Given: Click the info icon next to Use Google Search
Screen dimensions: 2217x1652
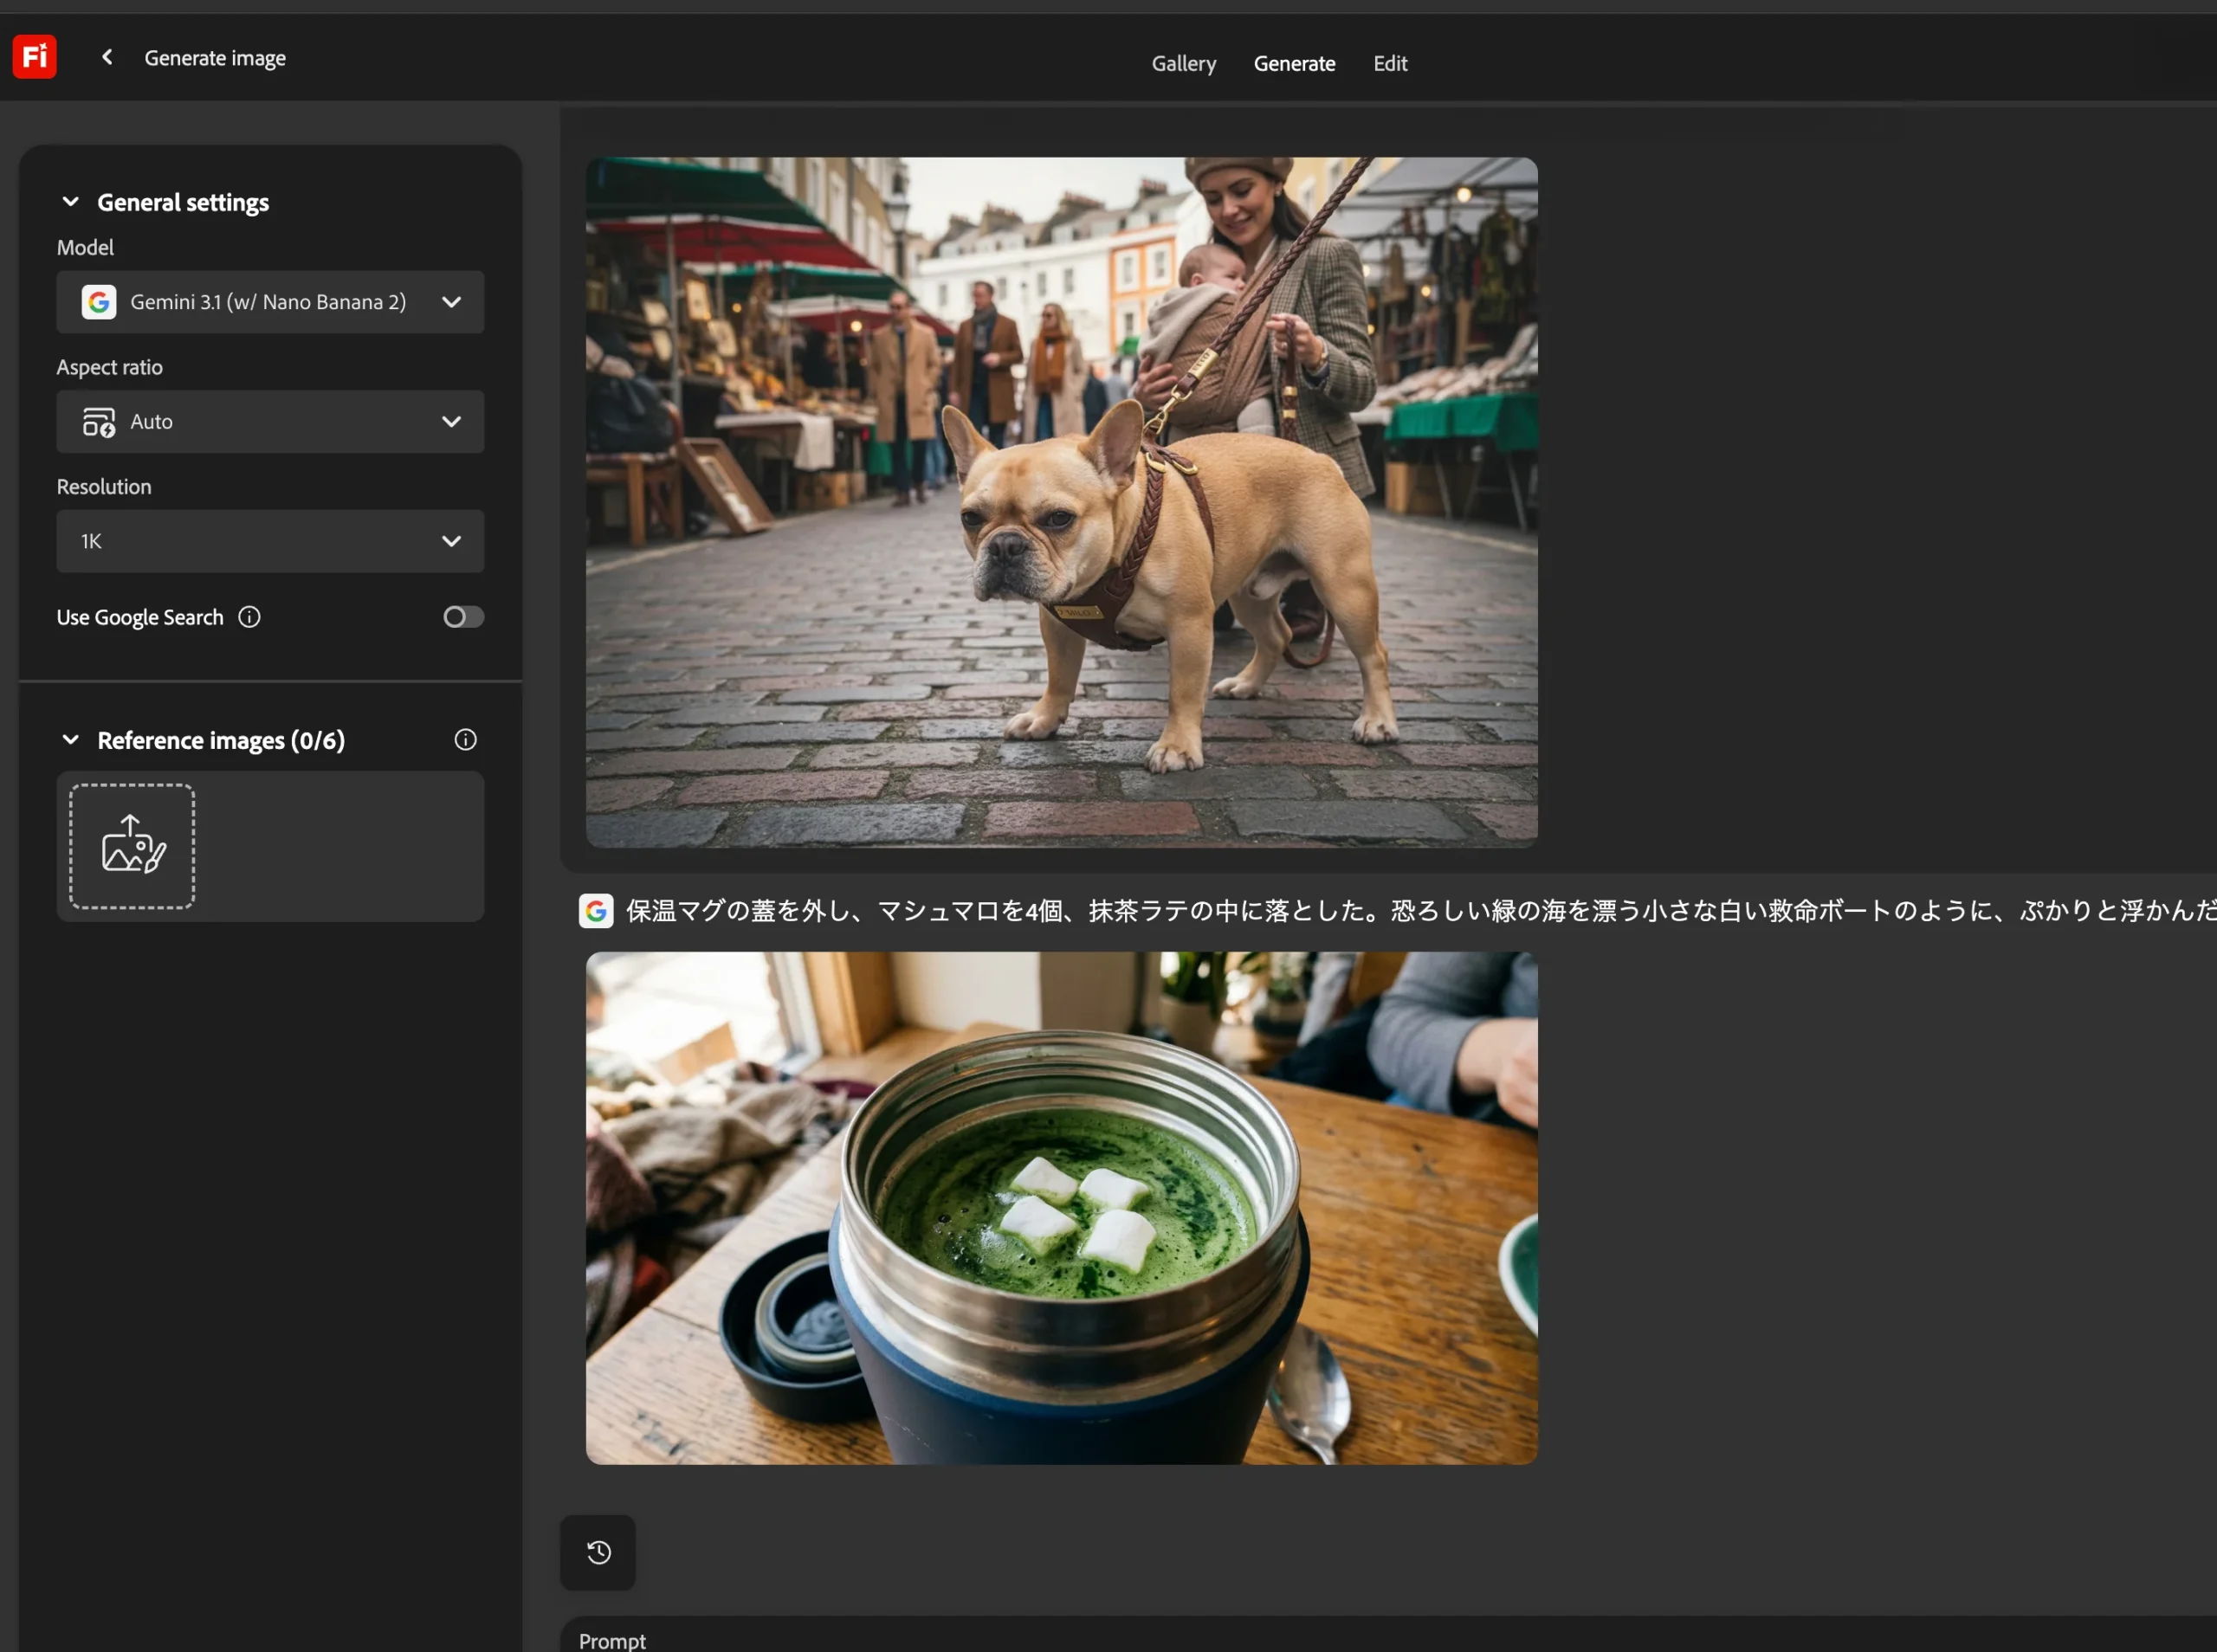Looking at the screenshot, I should pos(249,616).
